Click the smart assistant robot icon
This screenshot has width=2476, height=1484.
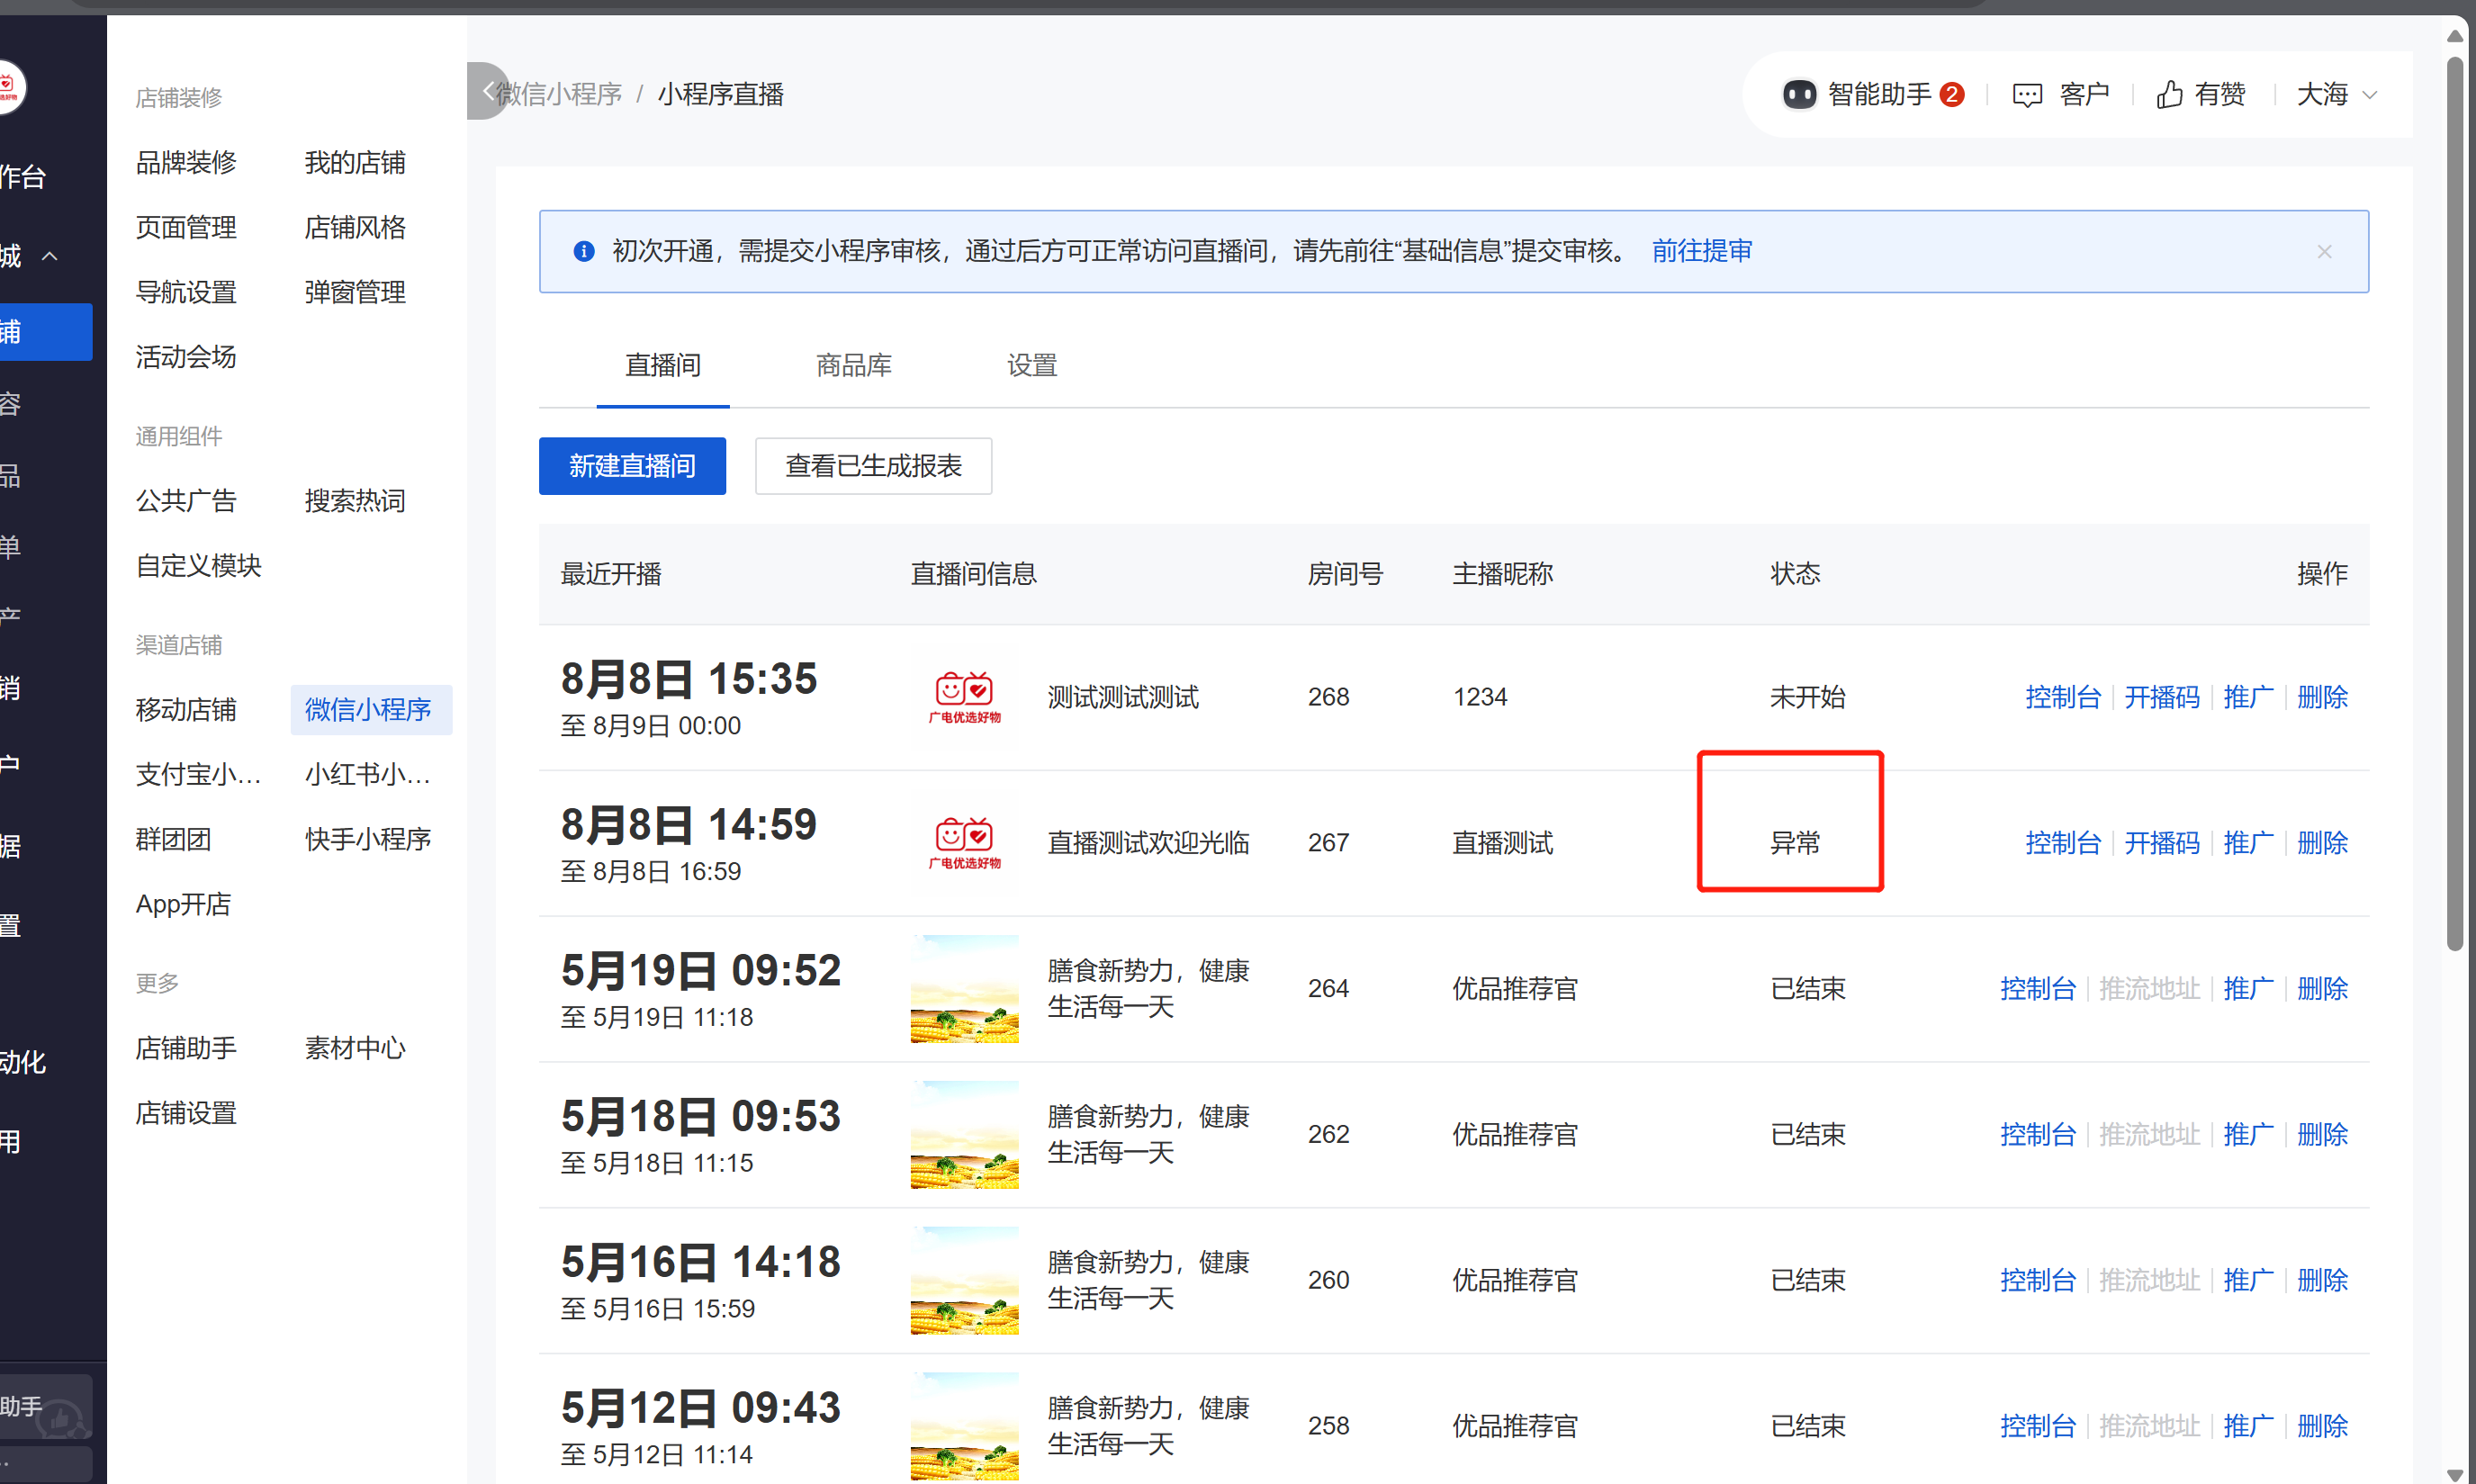[1798, 95]
